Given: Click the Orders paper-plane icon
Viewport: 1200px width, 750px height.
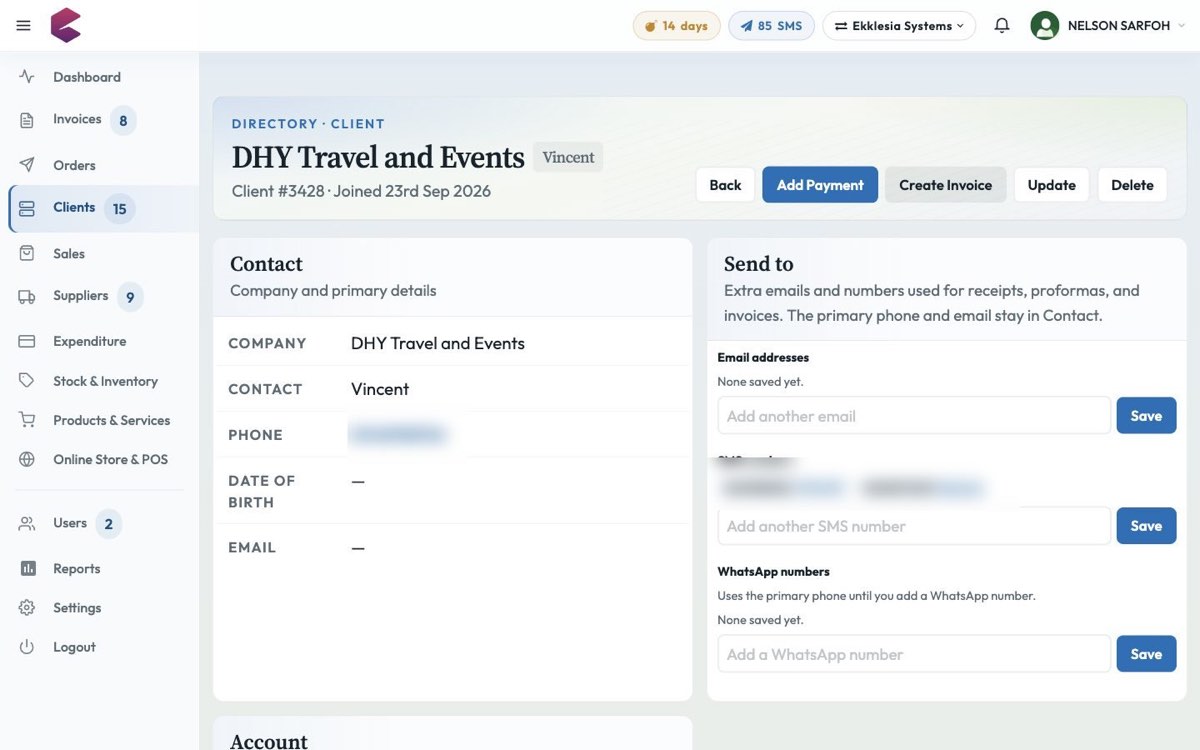Looking at the screenshot, I should pyautogui.click(x=27, y=165).
